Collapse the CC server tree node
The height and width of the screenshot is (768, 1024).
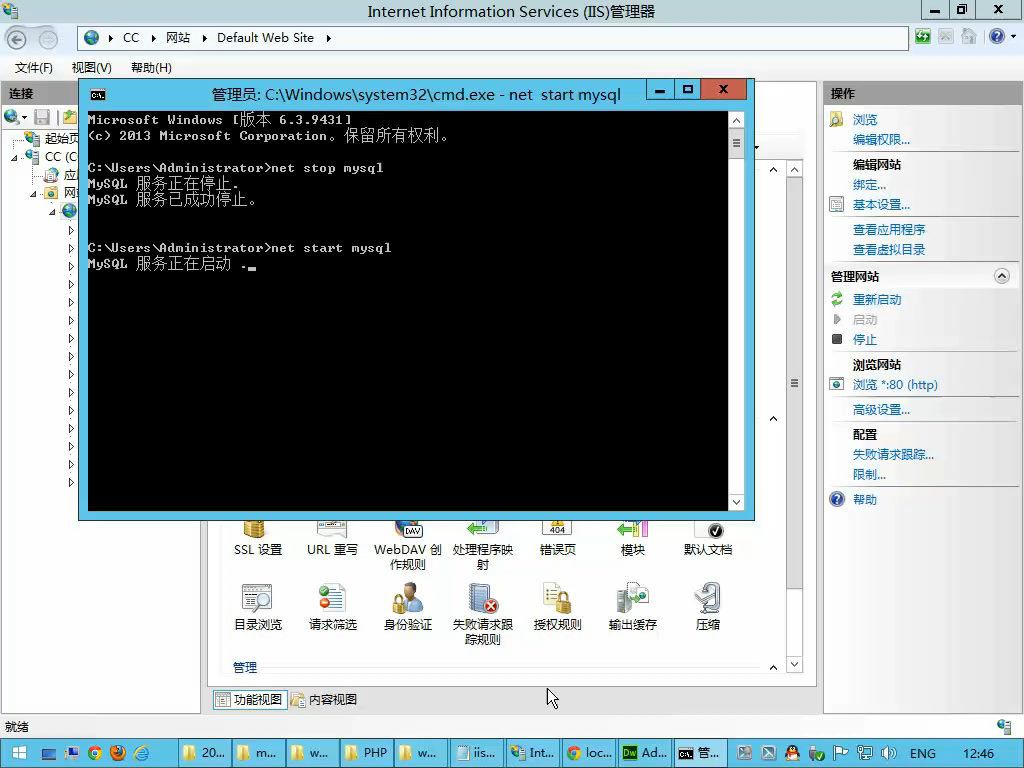pyautogui.click(x=14, y=157)
